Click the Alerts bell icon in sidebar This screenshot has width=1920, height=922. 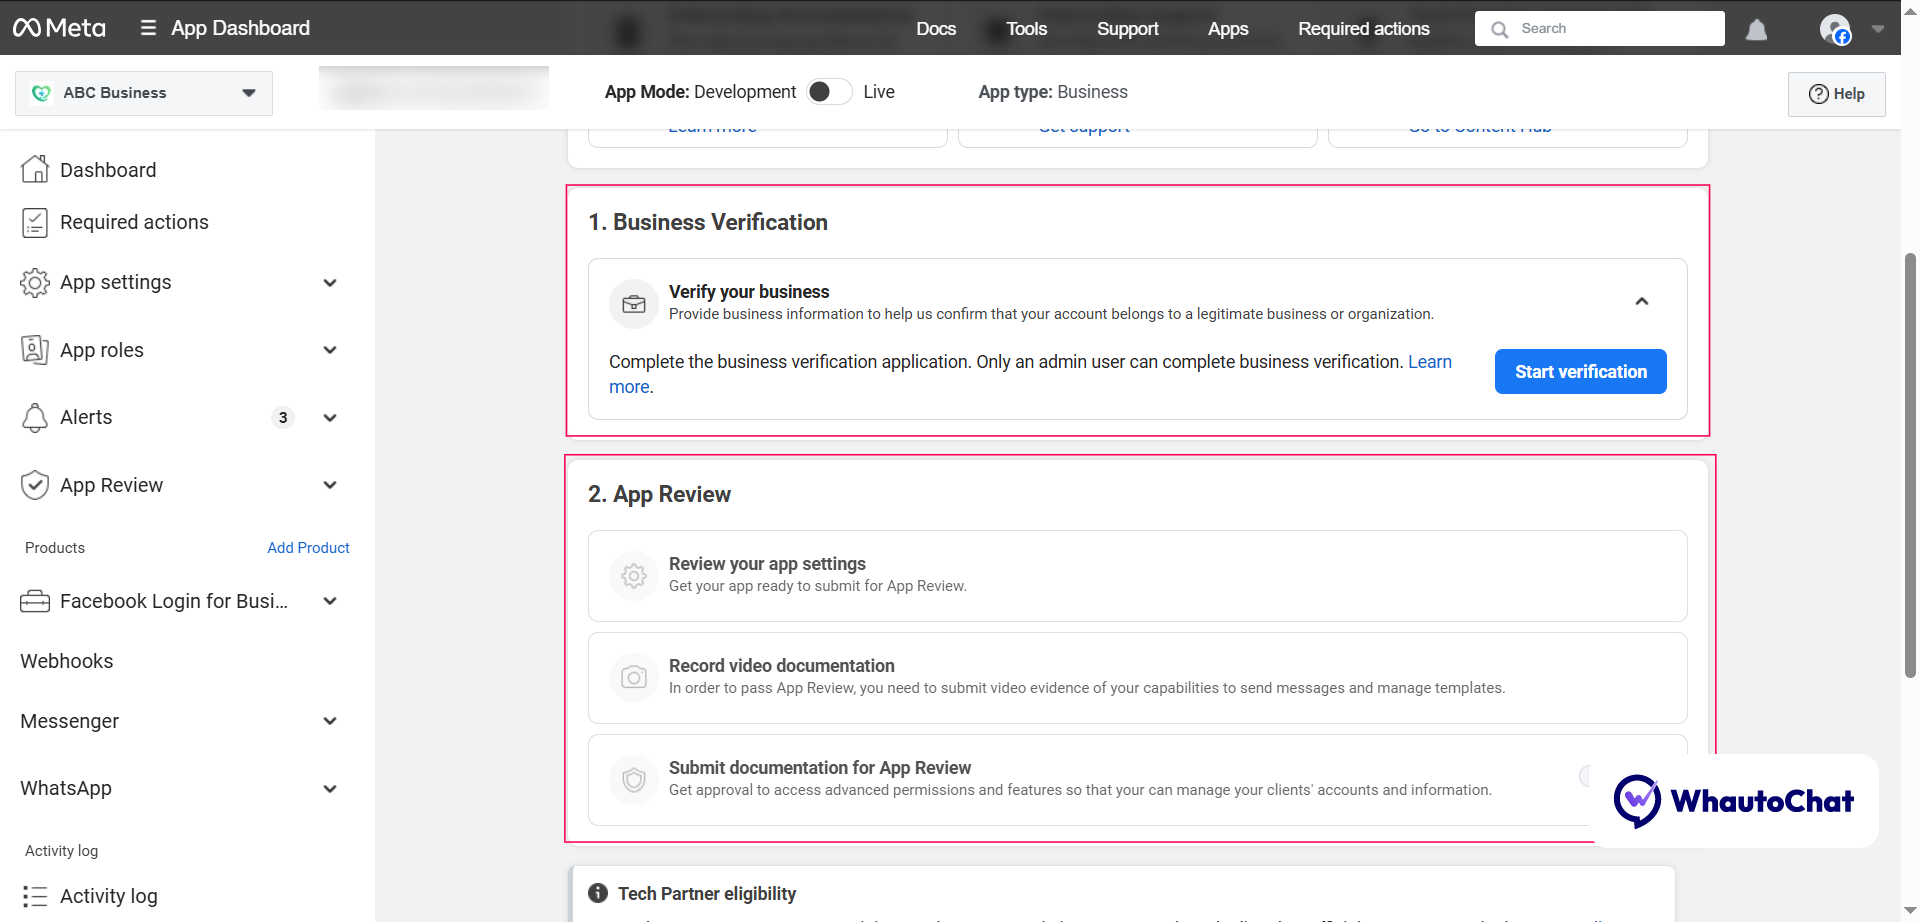click(35, 417)
